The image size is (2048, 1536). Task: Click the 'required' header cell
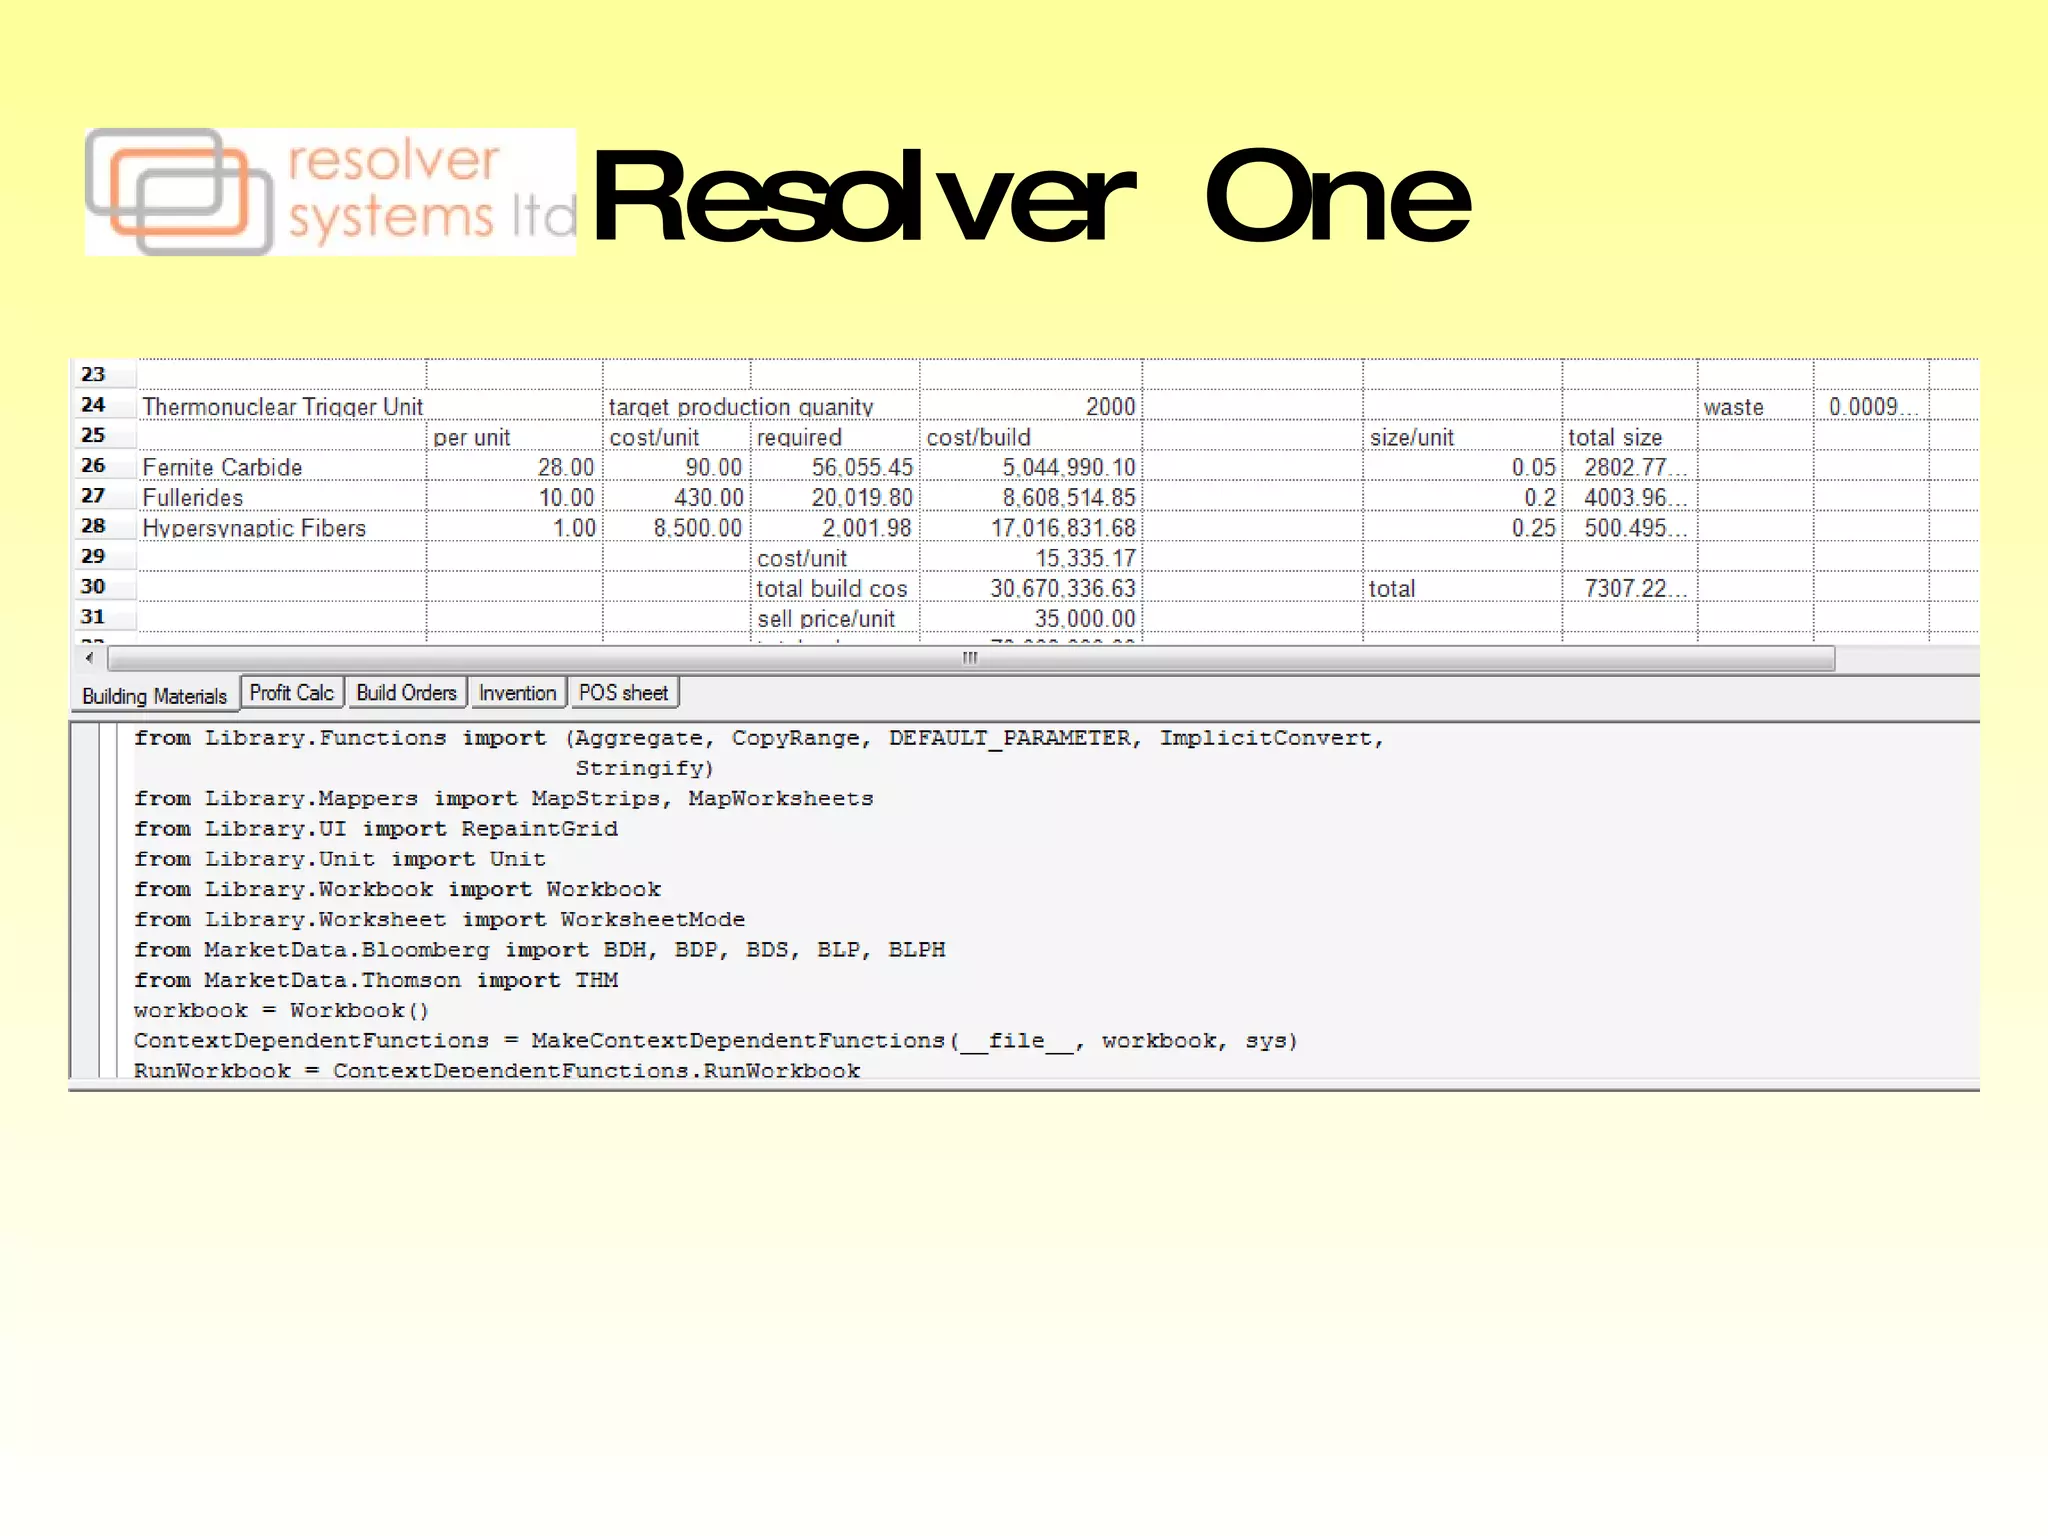point(834,436)
